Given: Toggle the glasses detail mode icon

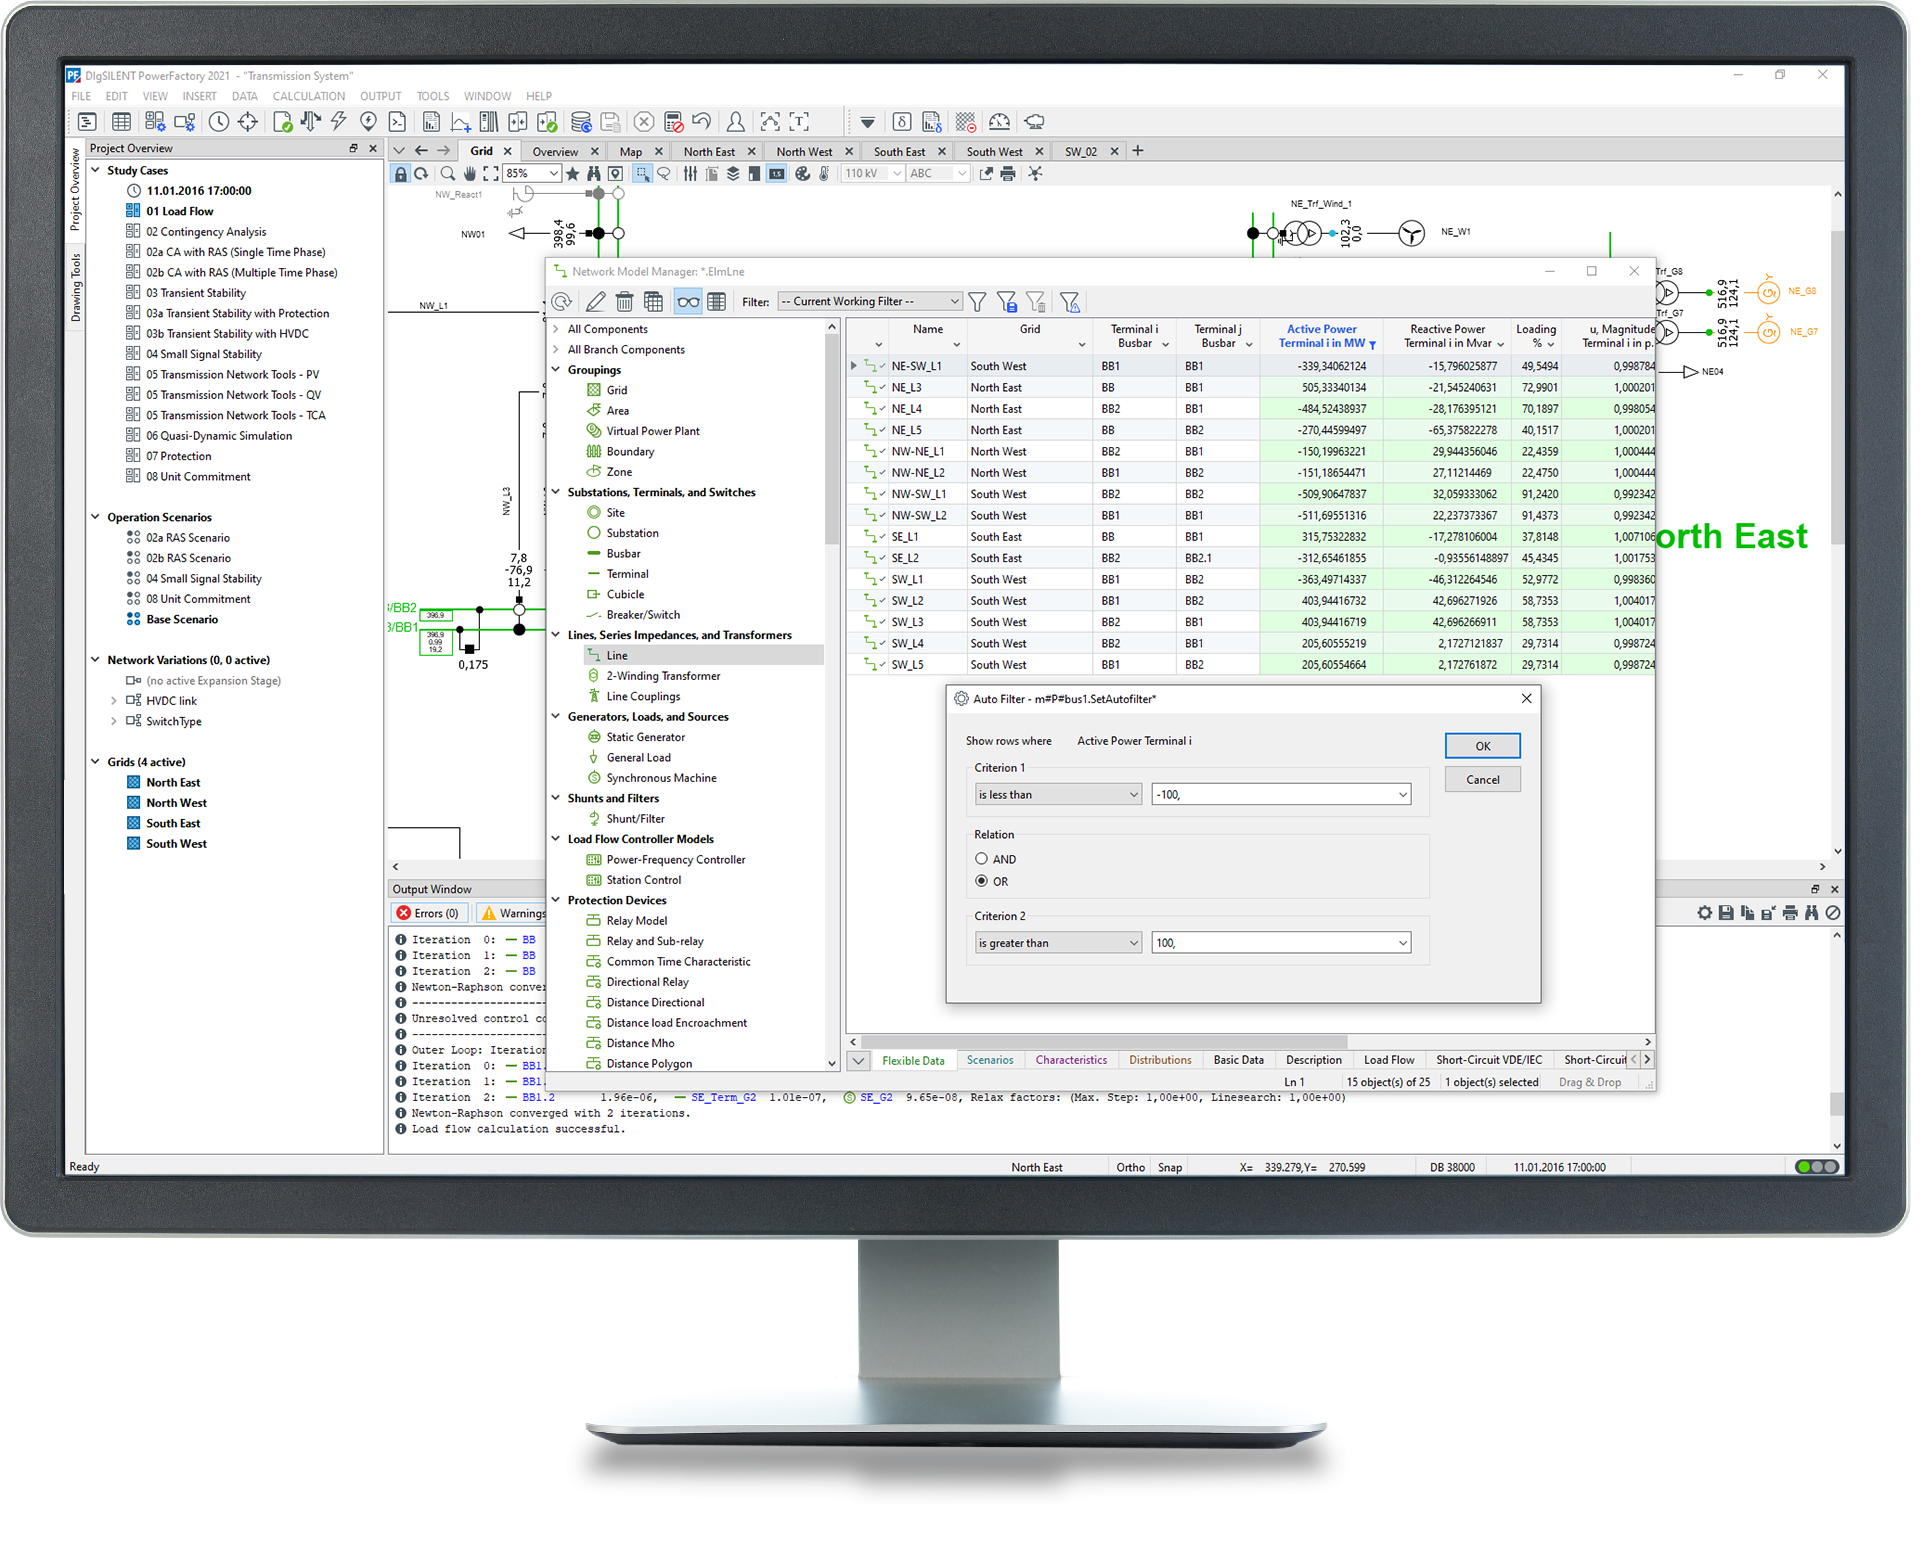Looking at the screenshot, I should pyautogui.click(x=689, y=303).
